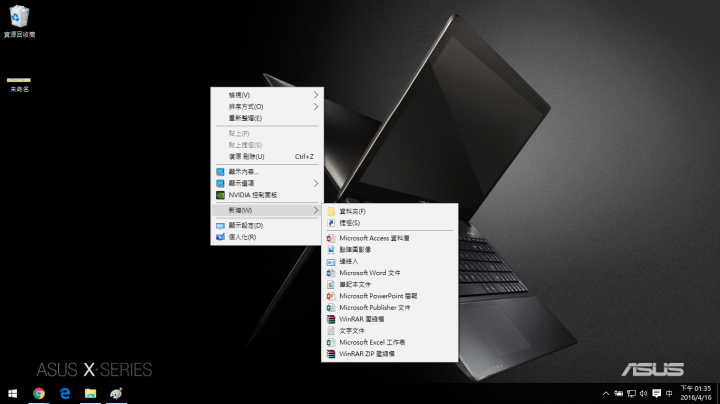Create a new 資料夾(F) folder
This screenshot has height=404, width=720.
click(389, 211)
